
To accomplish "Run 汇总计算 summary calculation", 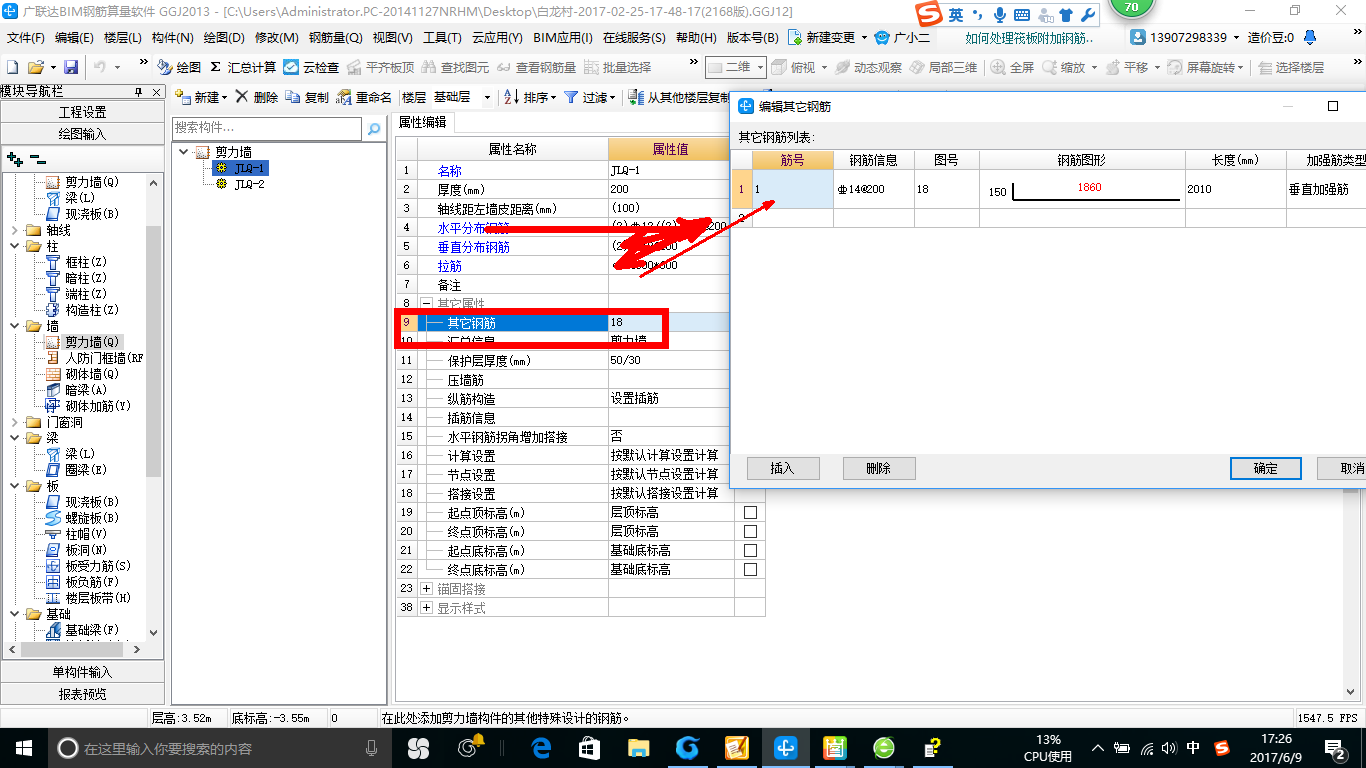I will tap(243, 67).
